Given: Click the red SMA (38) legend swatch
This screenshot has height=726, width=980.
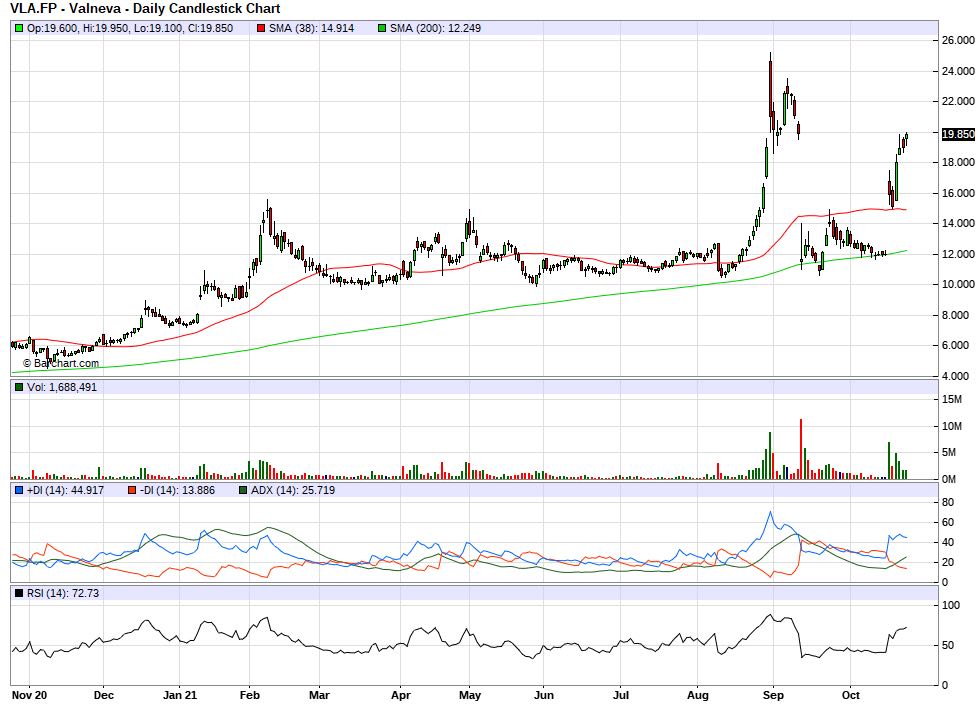Looking at the screenshot, I should click(261, 28).
